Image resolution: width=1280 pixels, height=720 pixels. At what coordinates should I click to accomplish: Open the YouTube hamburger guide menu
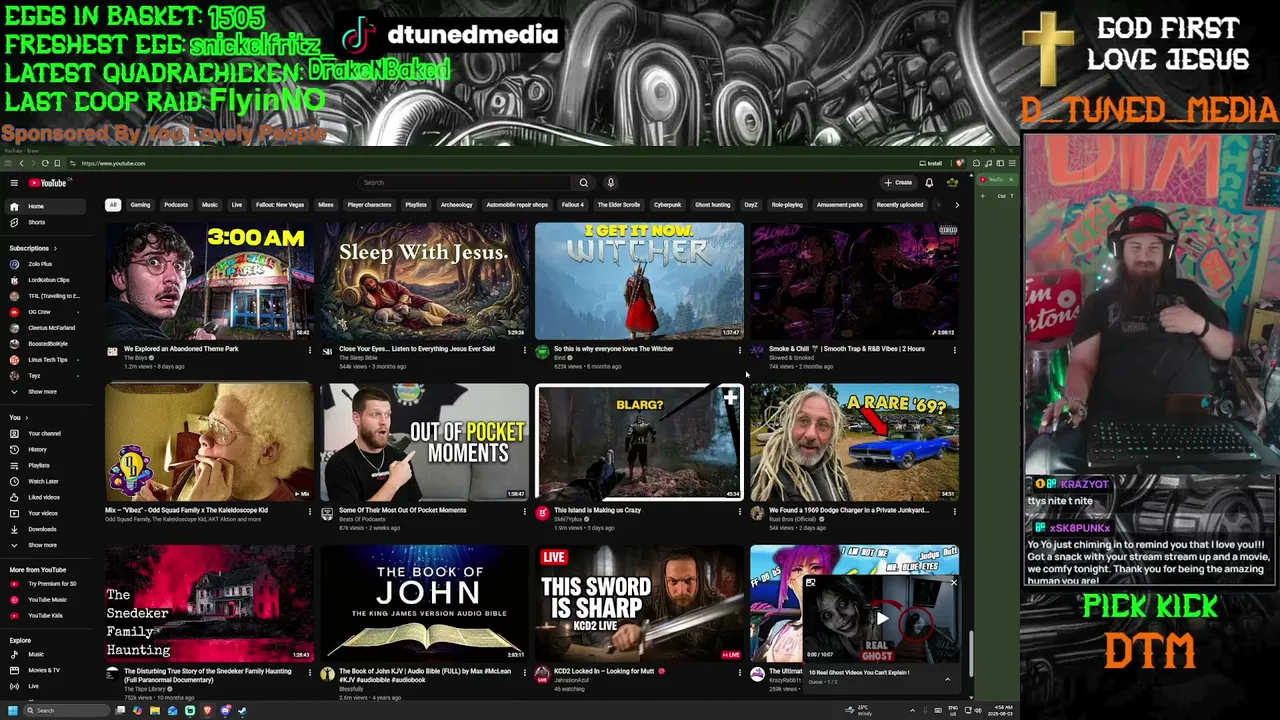pyautogui.click(x=14, y=183)
